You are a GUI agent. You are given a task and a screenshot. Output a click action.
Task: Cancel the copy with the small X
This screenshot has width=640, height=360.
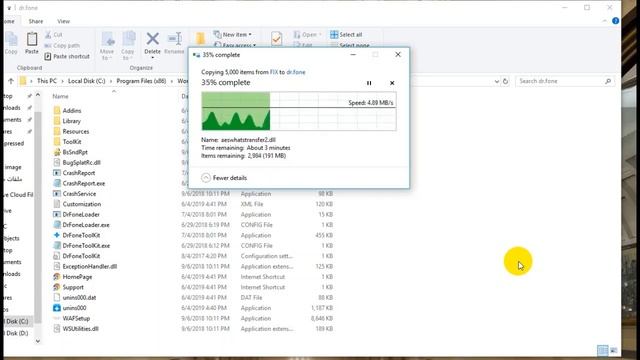(392, 83)
